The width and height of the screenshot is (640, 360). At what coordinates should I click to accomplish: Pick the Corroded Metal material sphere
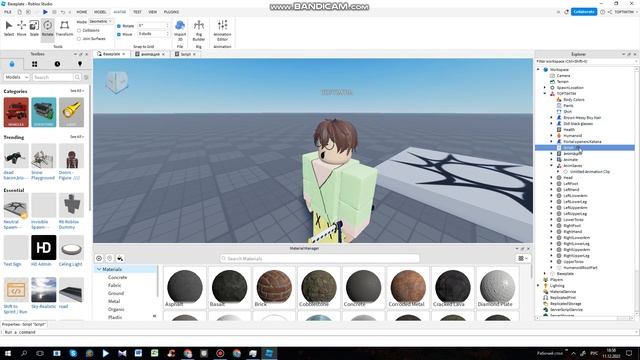tap(407, 288)
